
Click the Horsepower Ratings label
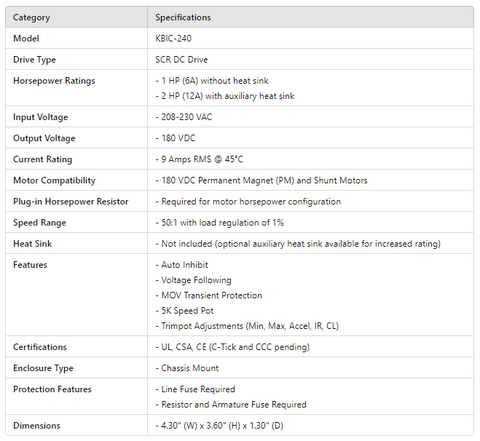(x=54, y=81)
